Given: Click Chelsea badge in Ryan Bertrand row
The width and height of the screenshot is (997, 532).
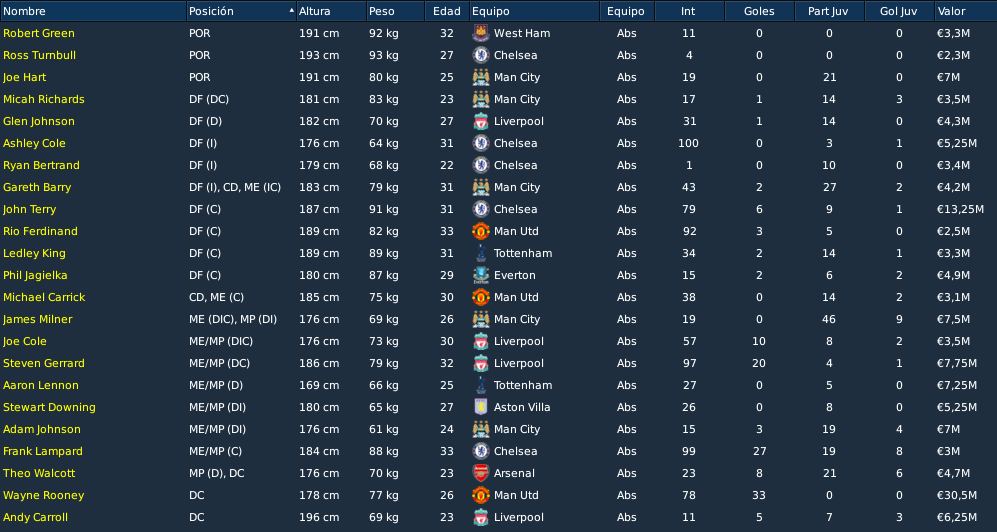Looking at the screenshot, I should pyautogui.click(x=481, y=165).
